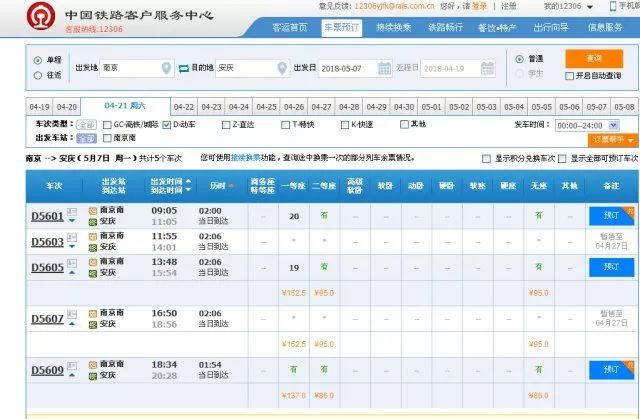Select the 往返 round-trip radio button
640x419 pixels.
[38, 75]
